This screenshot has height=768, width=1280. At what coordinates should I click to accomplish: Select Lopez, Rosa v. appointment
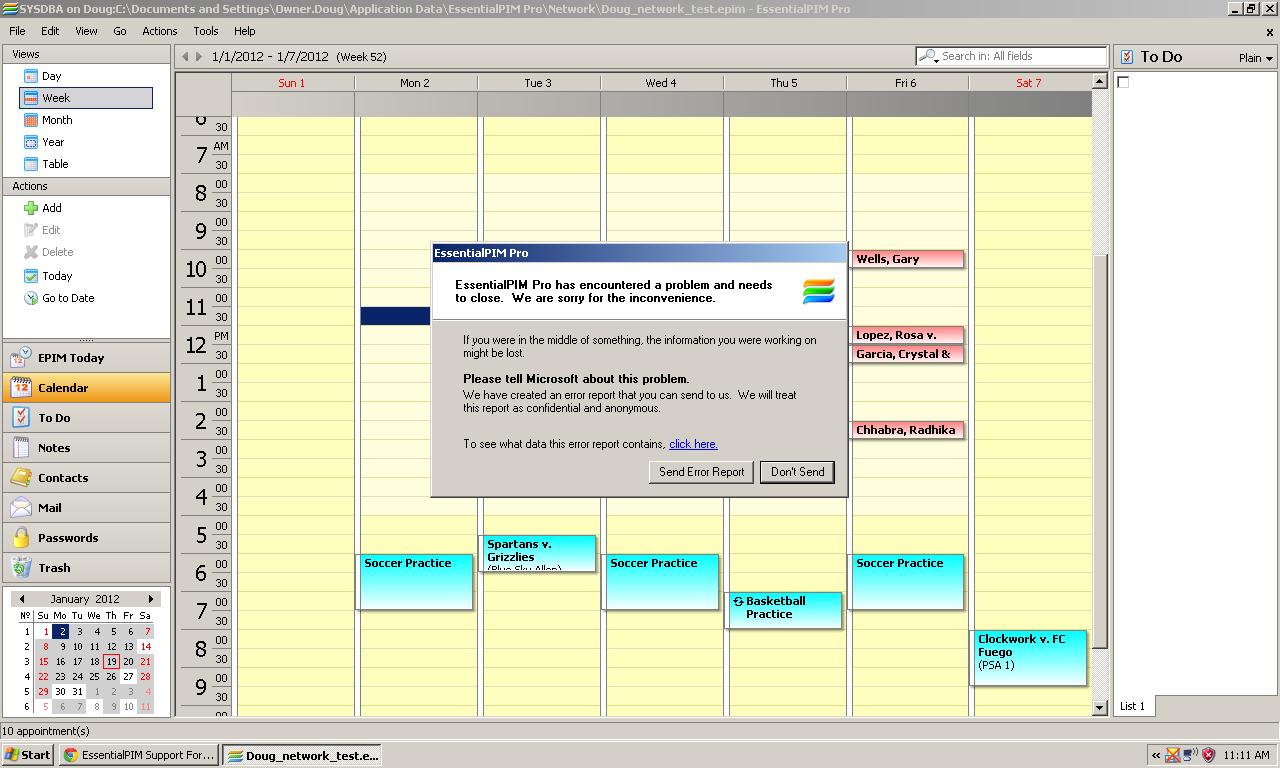(x=907, y=335)
